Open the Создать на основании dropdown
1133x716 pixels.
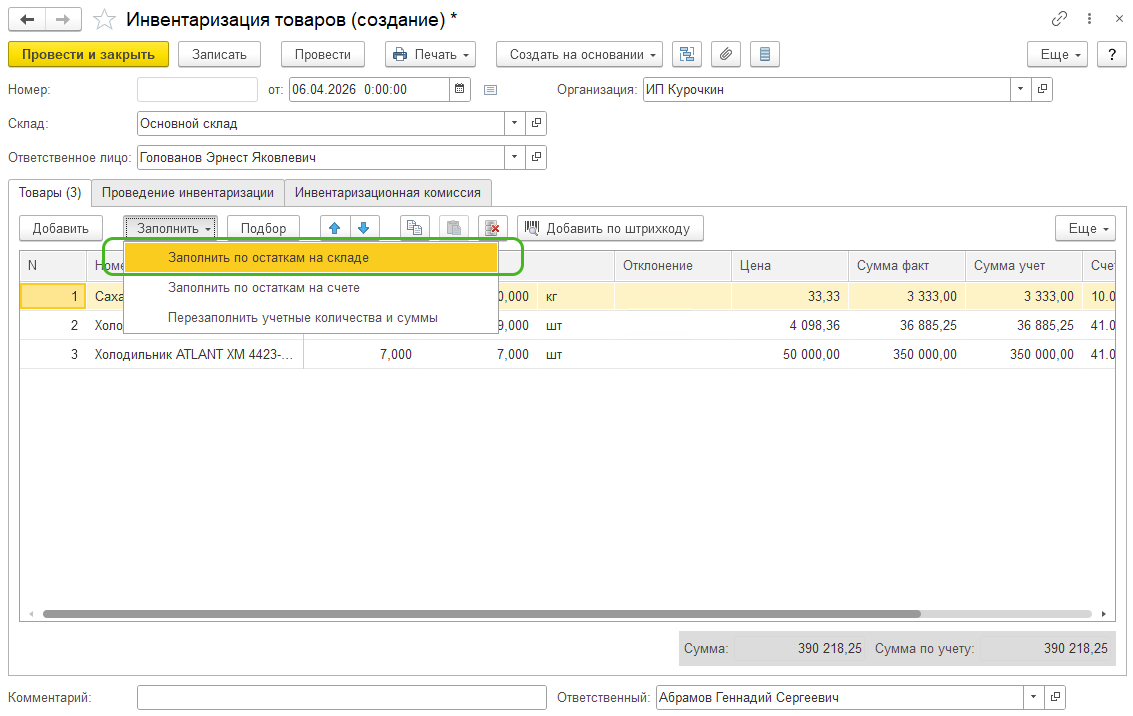[580, 54]
